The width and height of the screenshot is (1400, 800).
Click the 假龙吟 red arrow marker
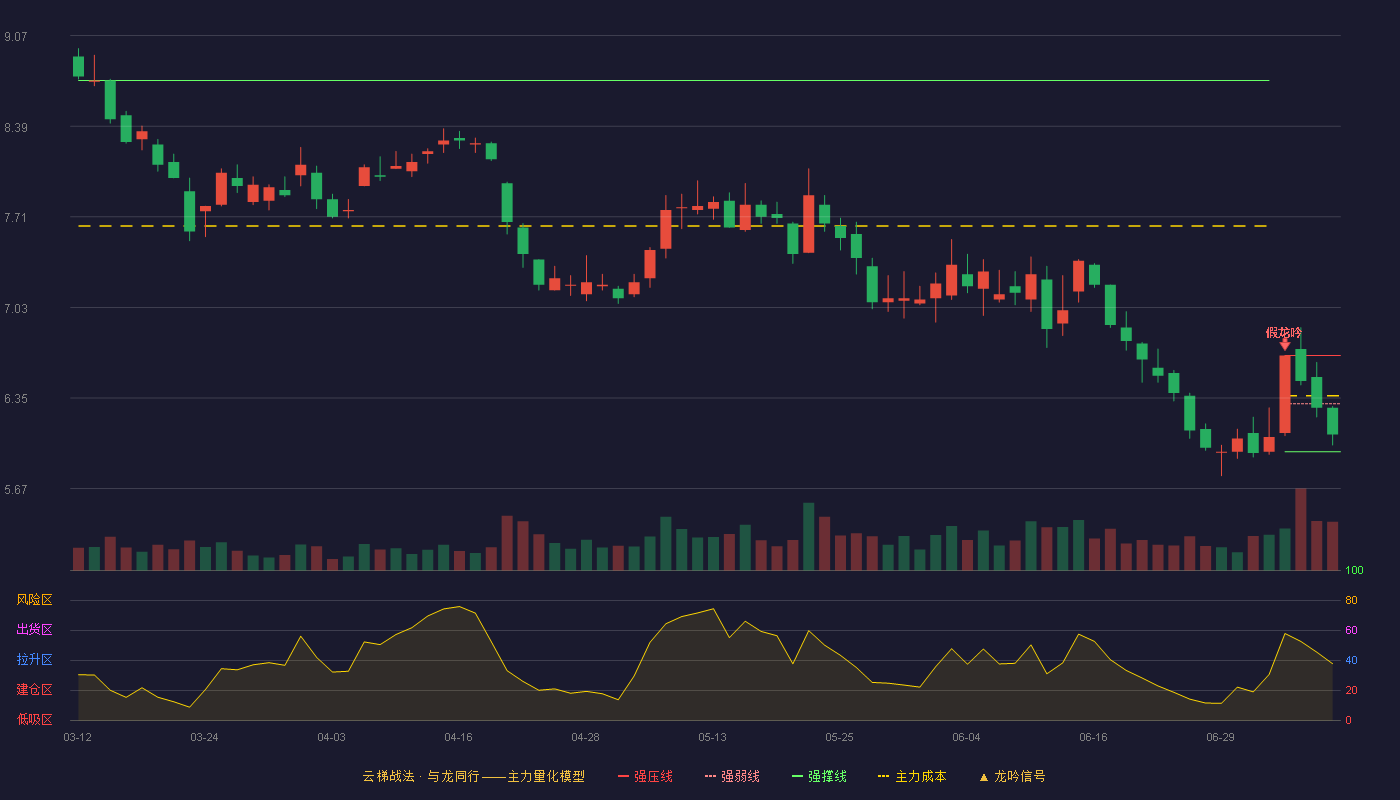1285,344
